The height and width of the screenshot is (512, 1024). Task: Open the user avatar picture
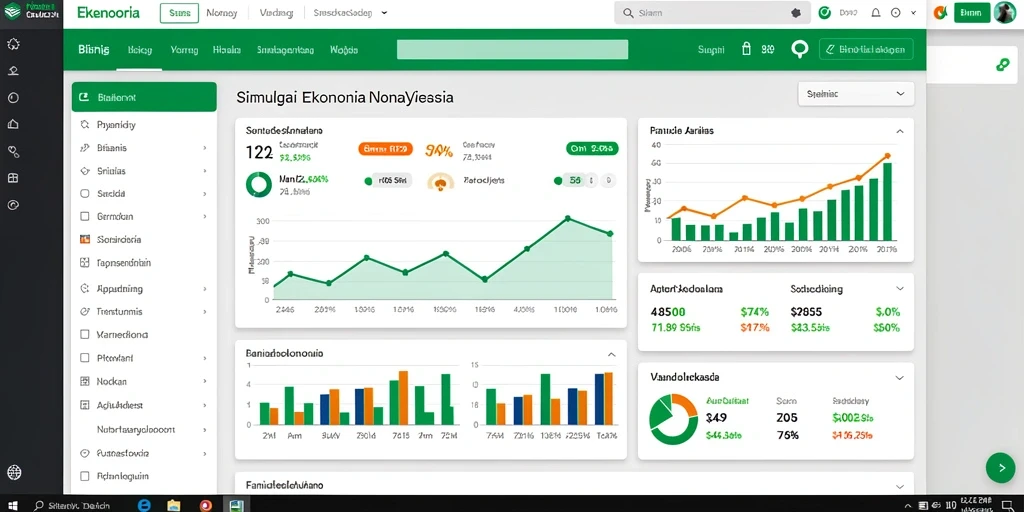[1004, 12]
